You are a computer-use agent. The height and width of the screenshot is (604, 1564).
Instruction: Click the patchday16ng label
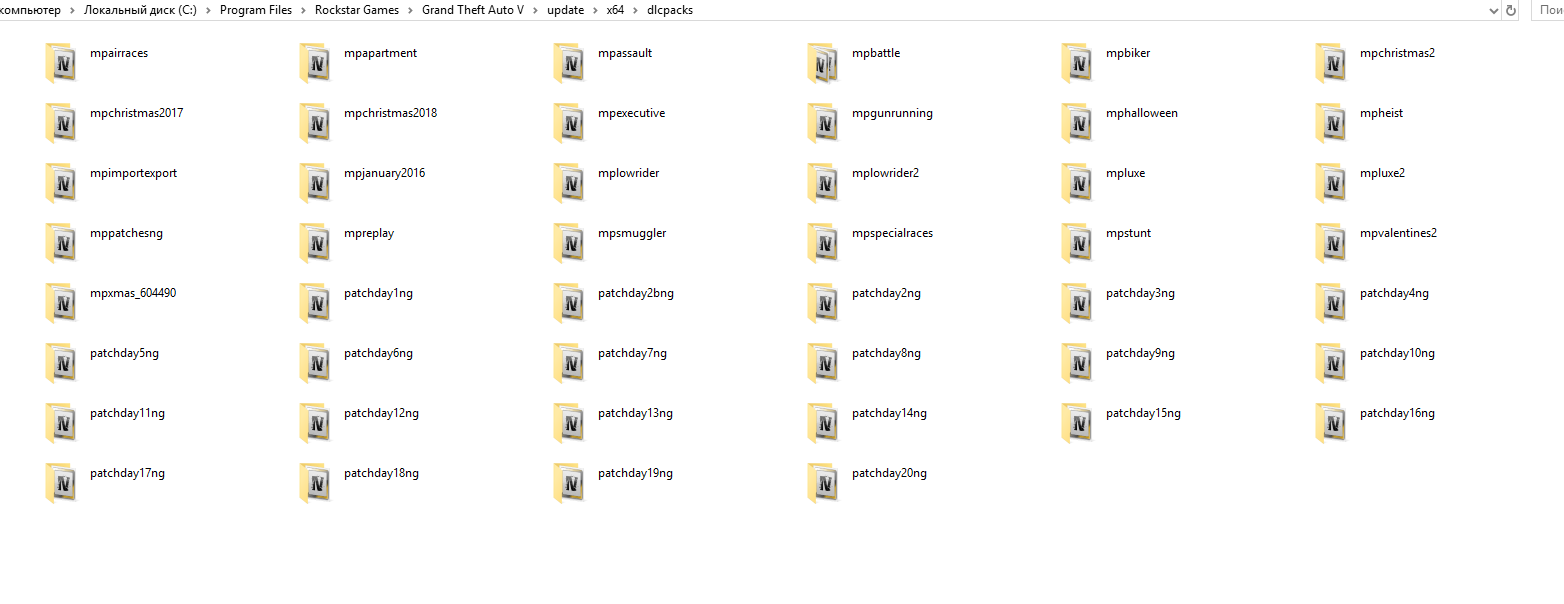tap(1397, 413)
